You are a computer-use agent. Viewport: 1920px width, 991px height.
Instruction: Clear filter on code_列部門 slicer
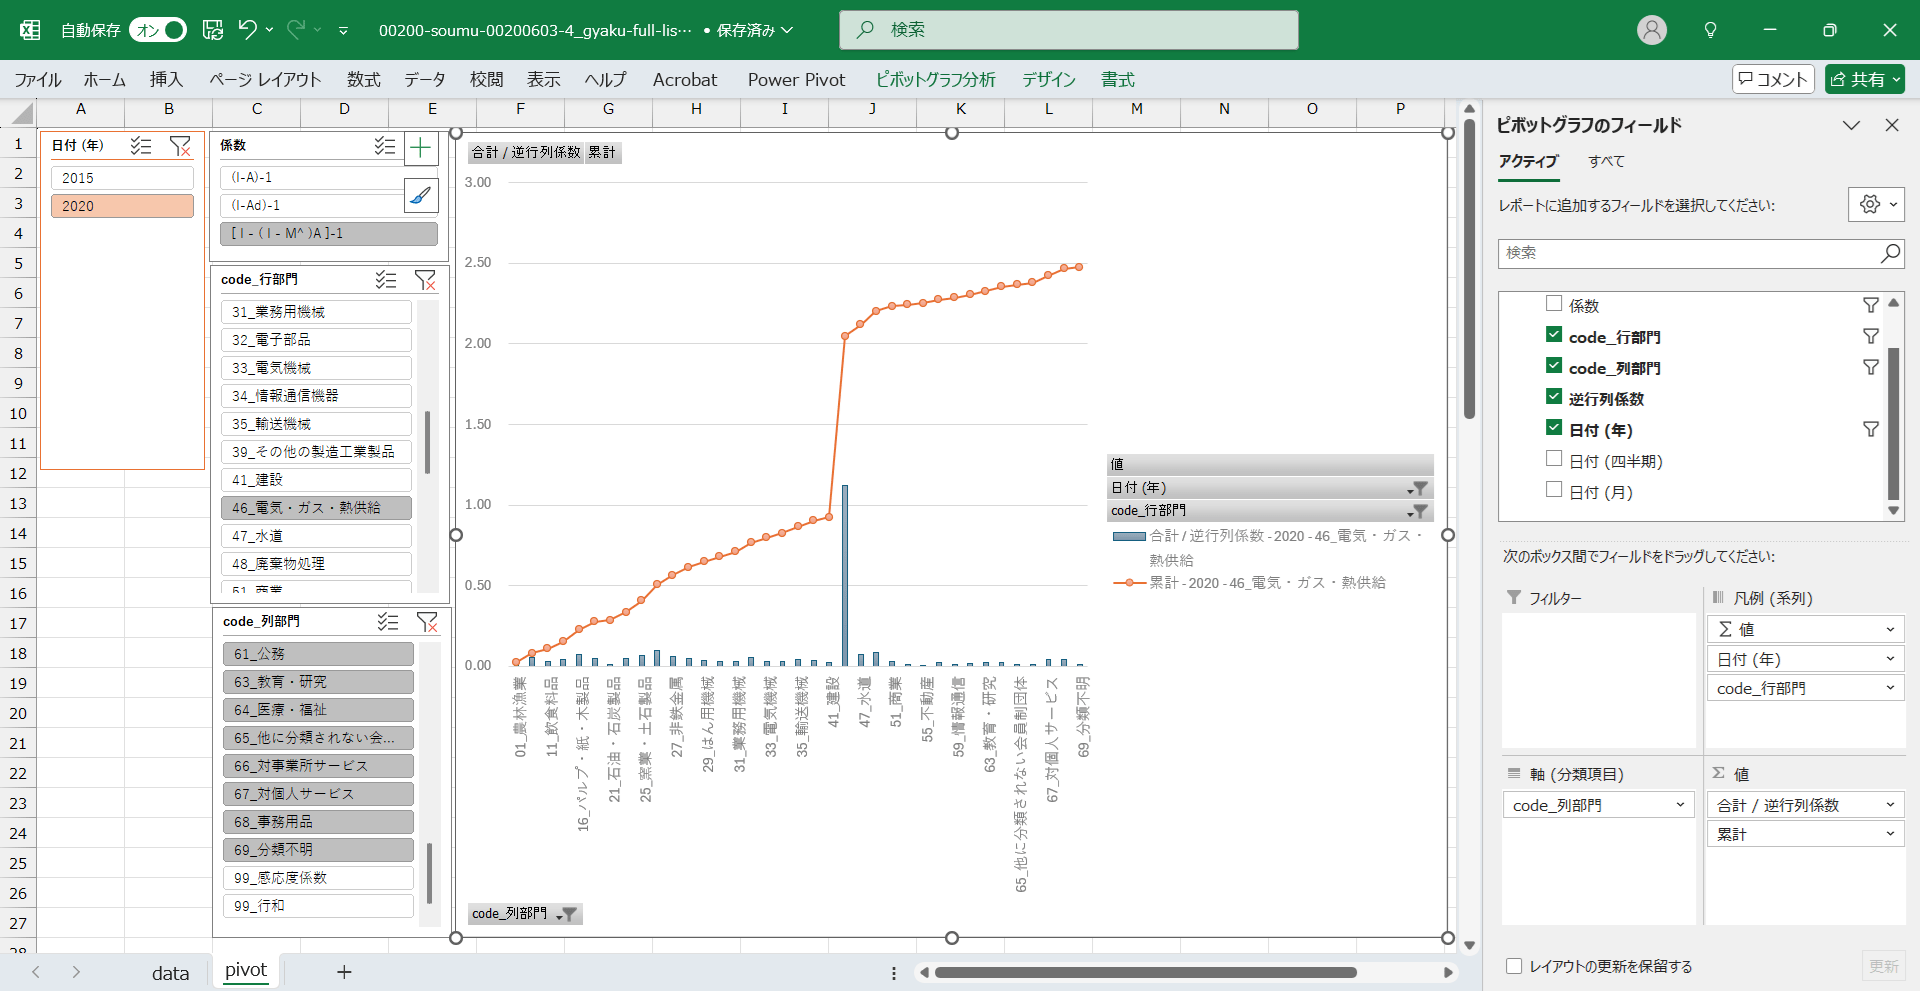click(x=427, y=622)
